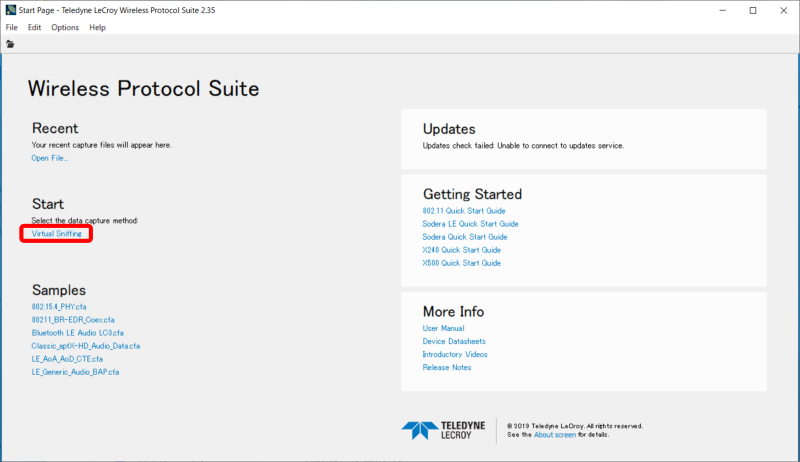Open the Release Notes link

(447, 367)
